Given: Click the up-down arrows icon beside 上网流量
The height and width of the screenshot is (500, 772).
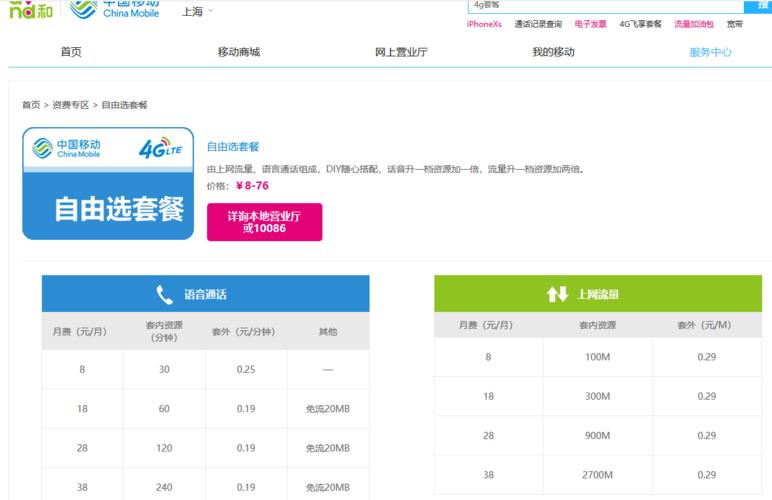Looking at the screenshot, I should 557,294.
